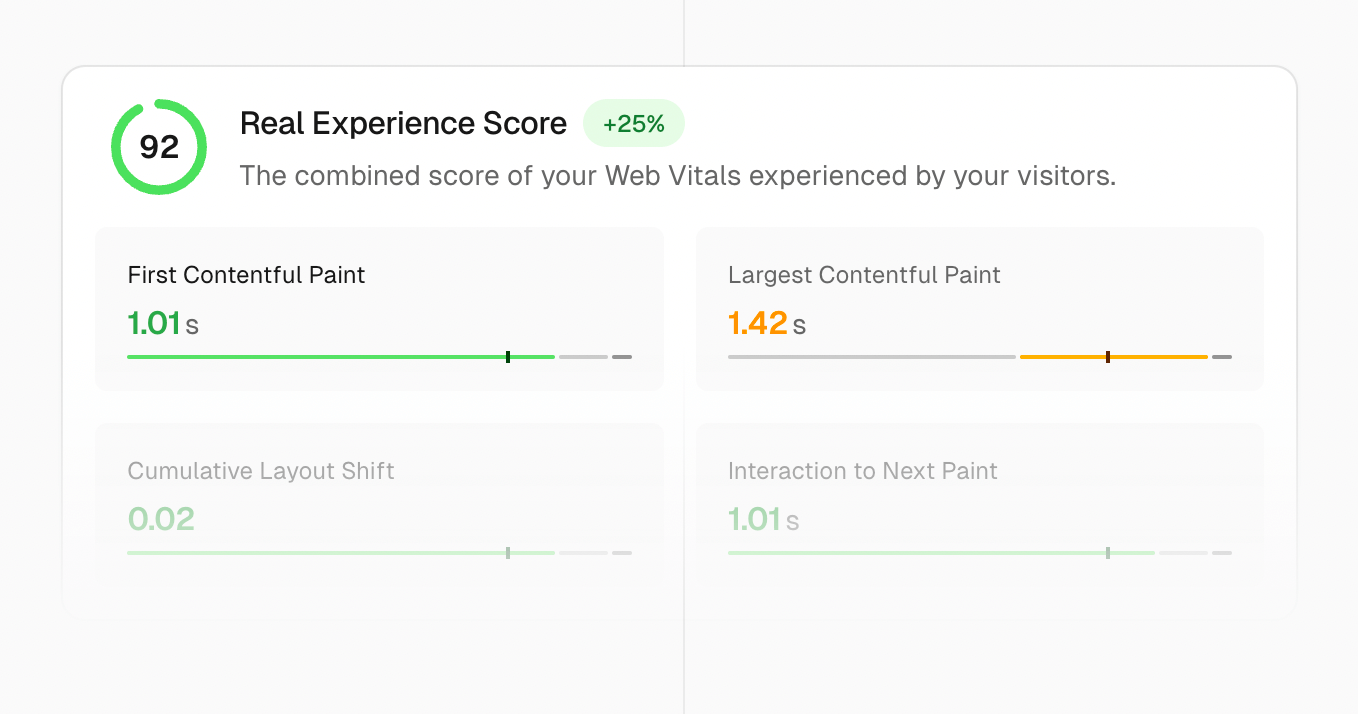
Task: Click the Web Vitals description text
Action: pyautogui.click(x=677, y=176)
